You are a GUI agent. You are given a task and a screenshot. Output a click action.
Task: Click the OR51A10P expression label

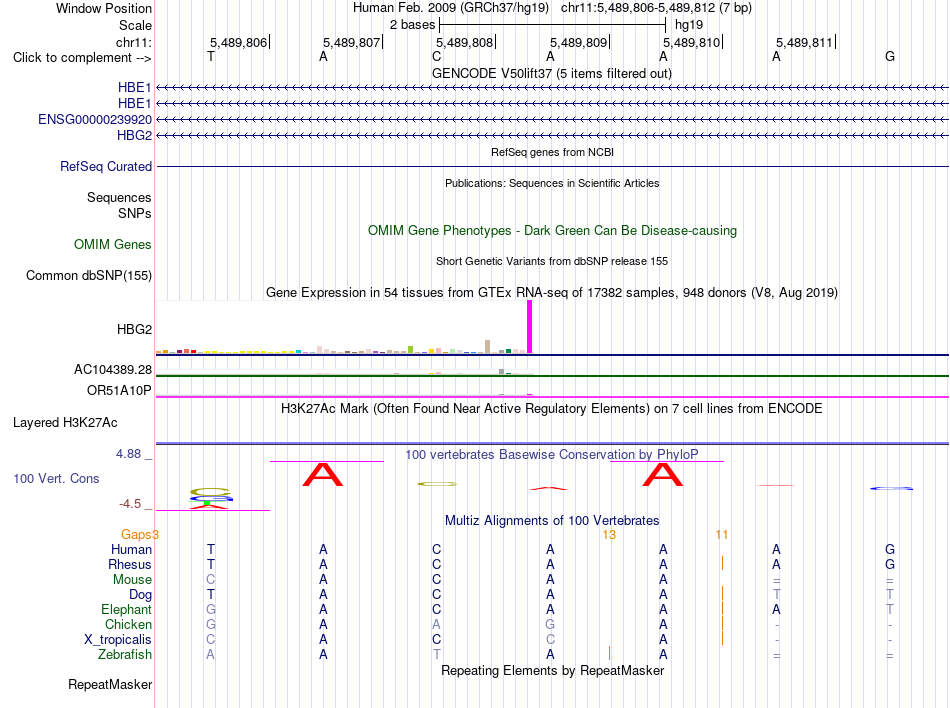(119, 390)
